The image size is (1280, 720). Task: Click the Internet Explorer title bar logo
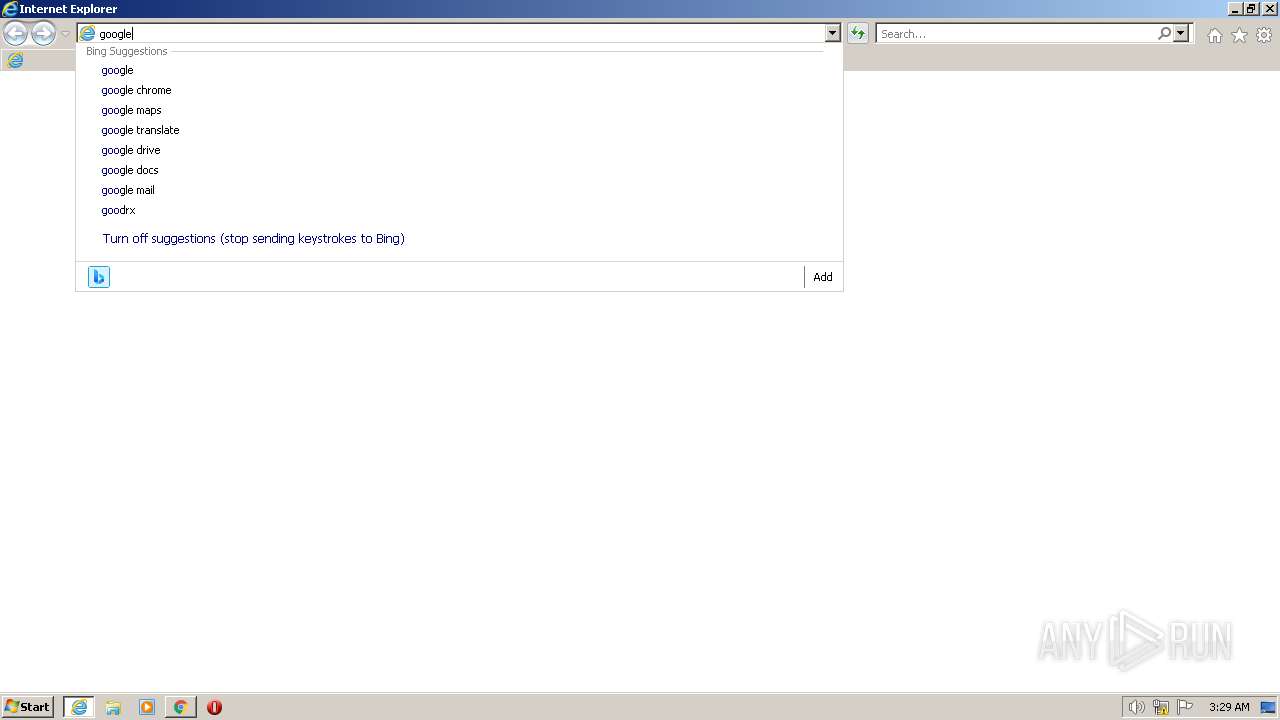(10, 9)
